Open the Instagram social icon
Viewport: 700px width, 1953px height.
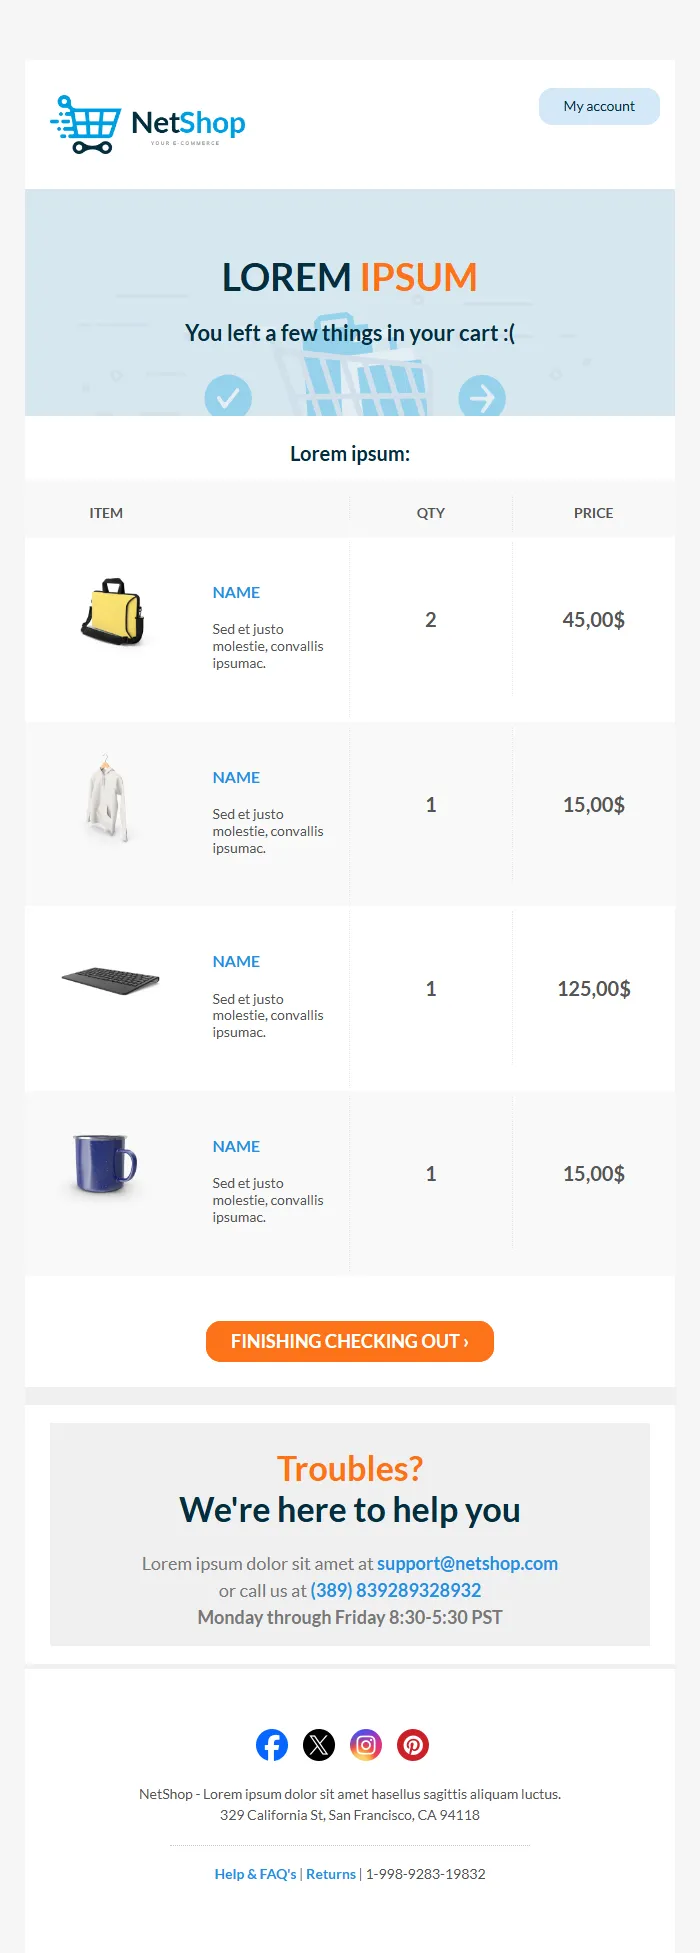click(x=366, y=1745)
